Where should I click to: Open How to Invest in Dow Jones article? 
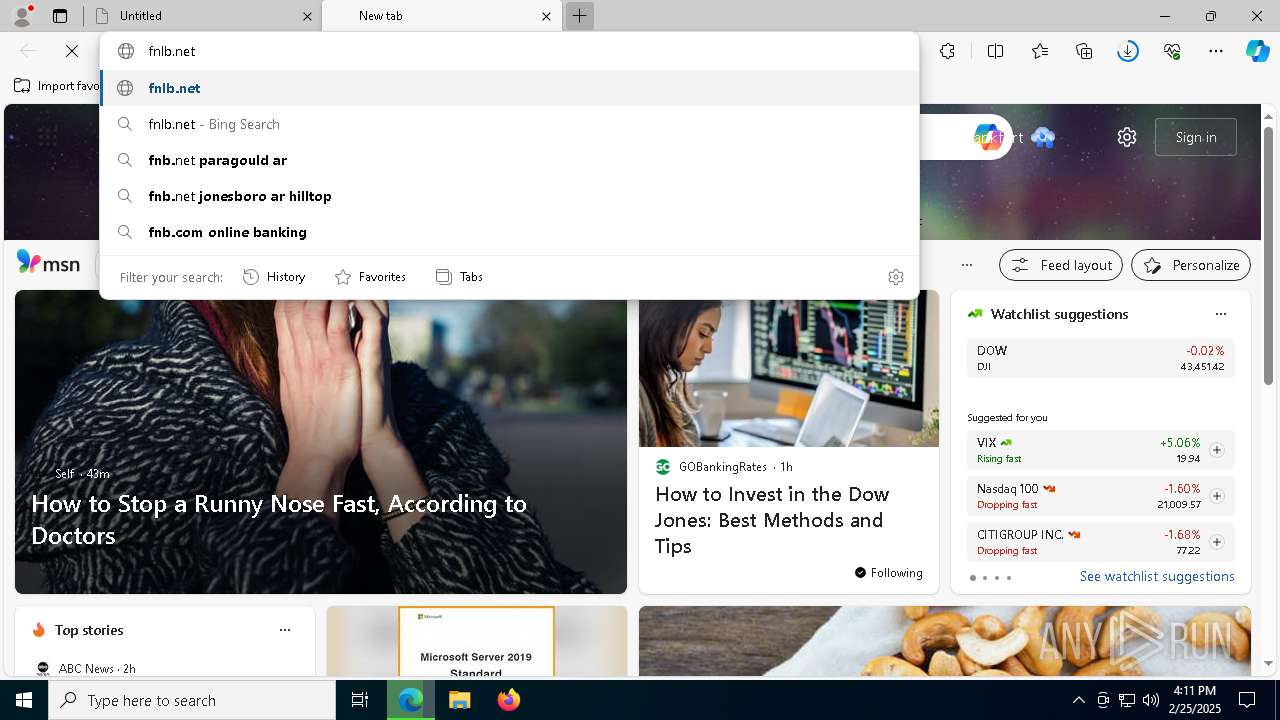(x=772, y=520)
